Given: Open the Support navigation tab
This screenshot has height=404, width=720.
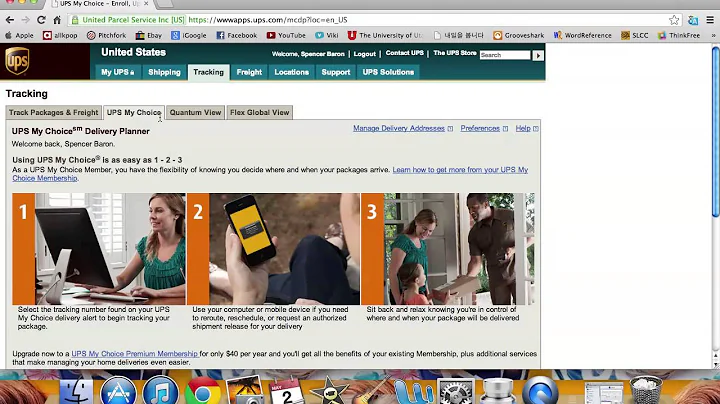Looking at the screenshot, I should tap(336, 72).
